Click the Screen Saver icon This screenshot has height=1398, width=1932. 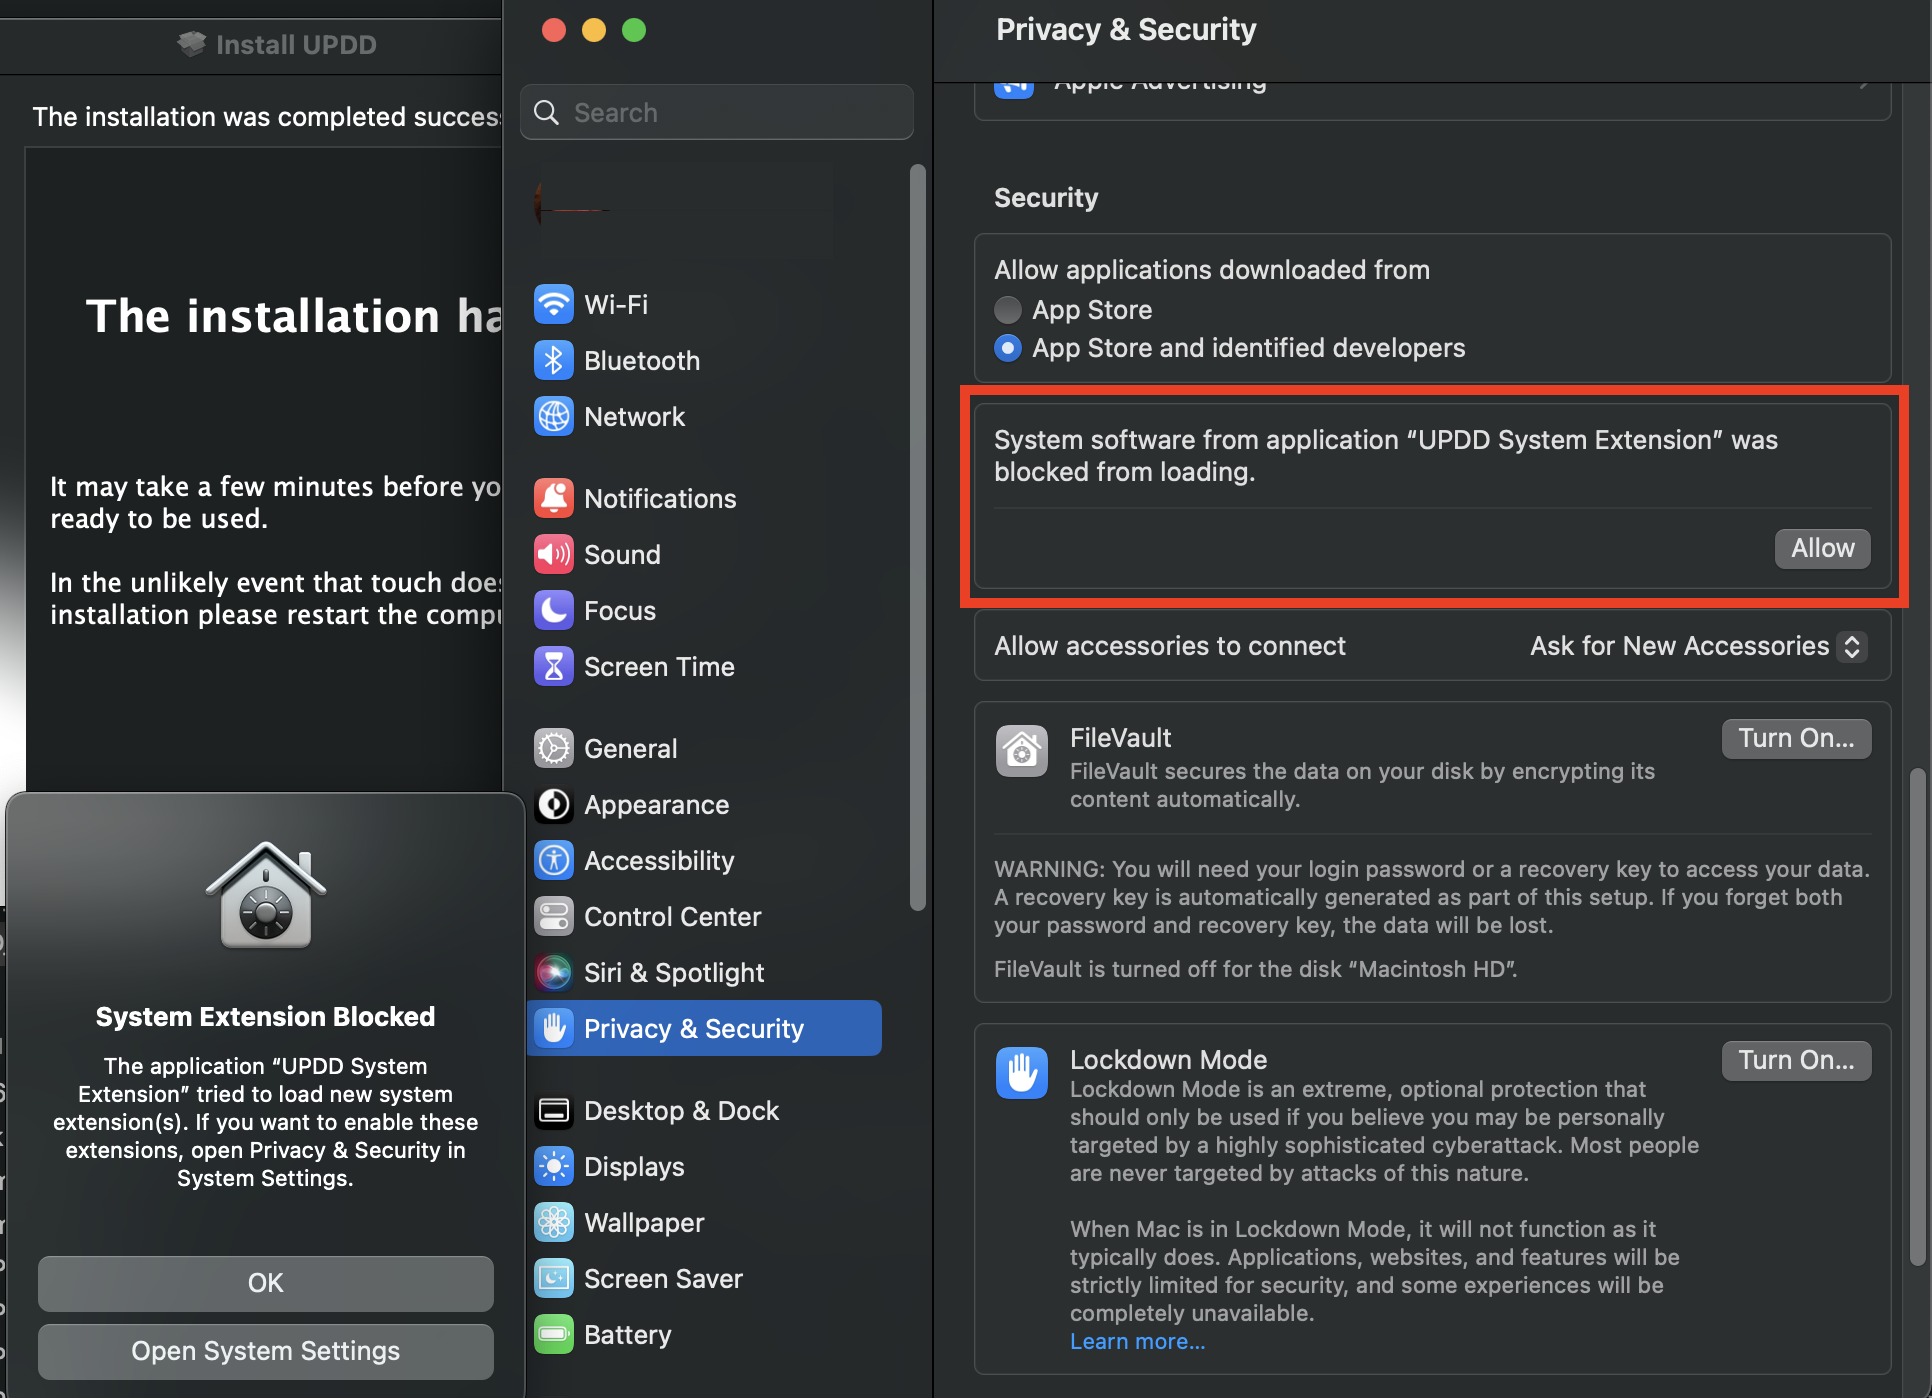(x=553, y=1278)
